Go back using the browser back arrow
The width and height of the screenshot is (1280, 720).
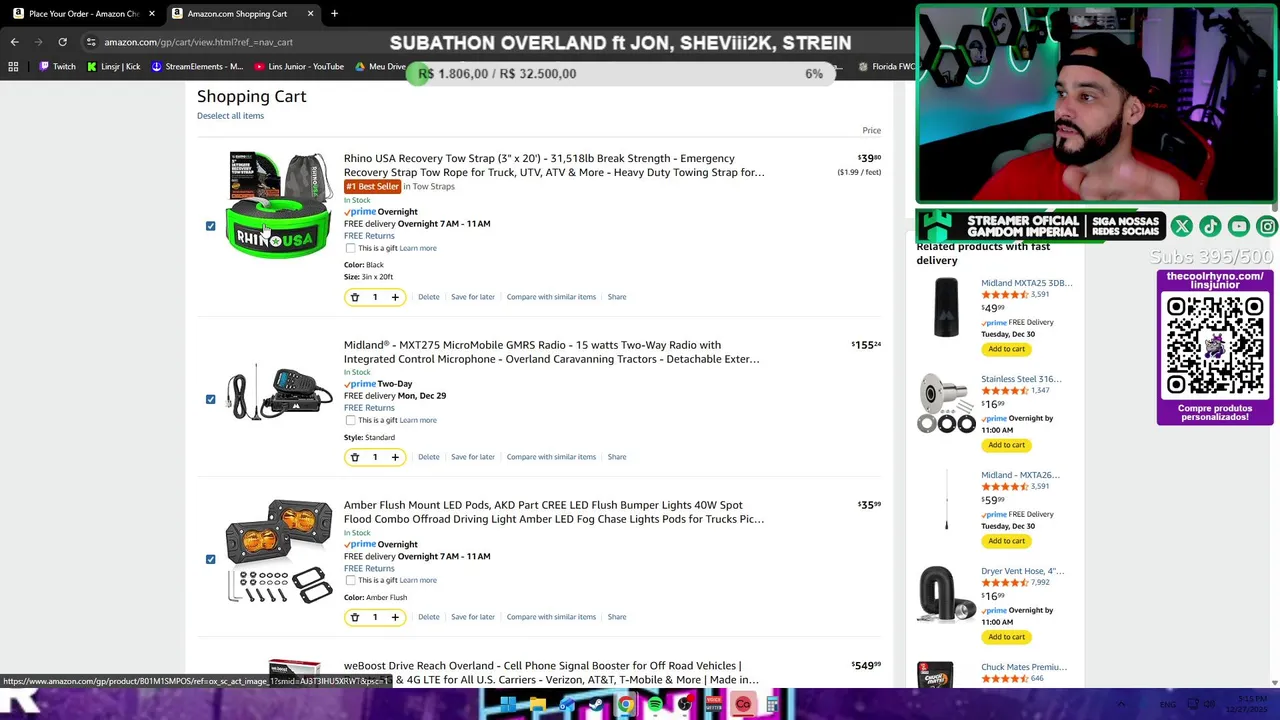click(x=14, y=42)
